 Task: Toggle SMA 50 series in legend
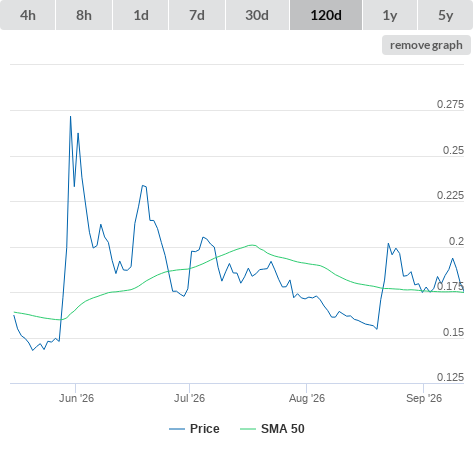pyautogui.click(x=283, y=429)
